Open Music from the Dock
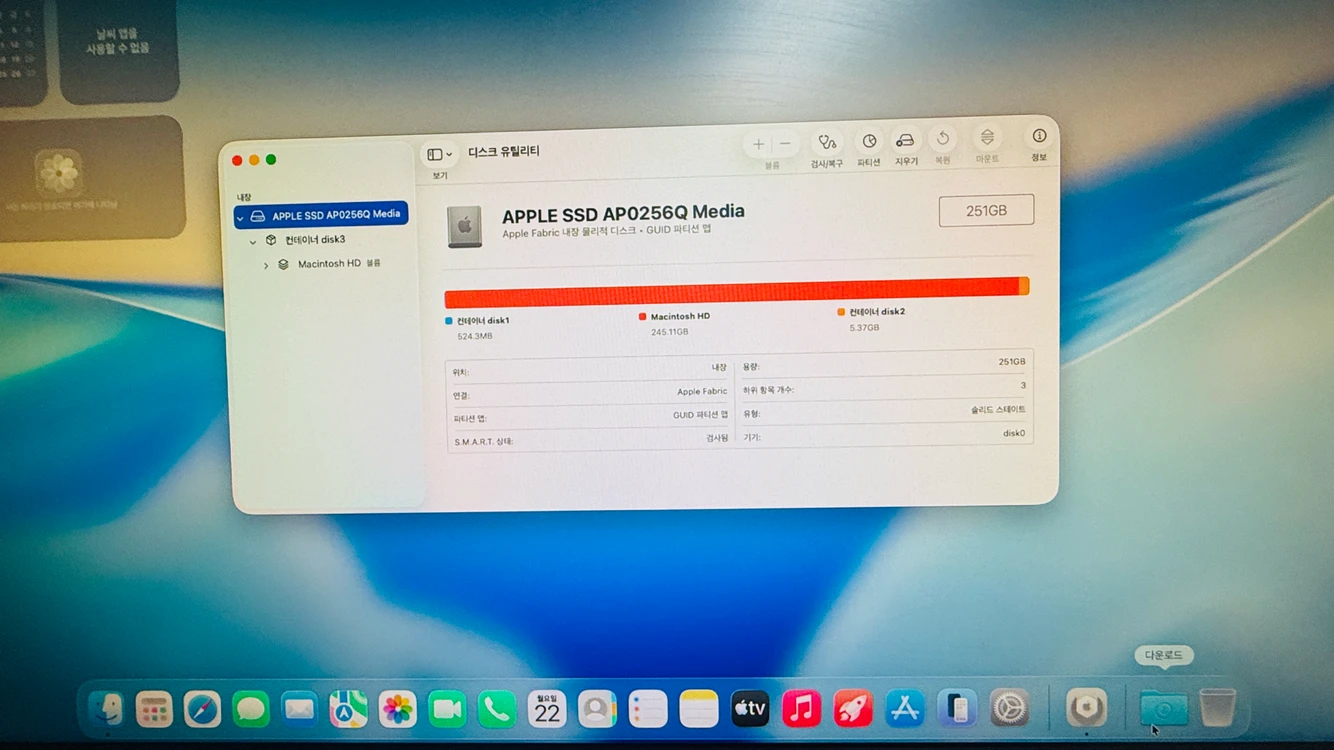Image resolution: width=1334 pixels, height=750 pixels. coord(801,709)
